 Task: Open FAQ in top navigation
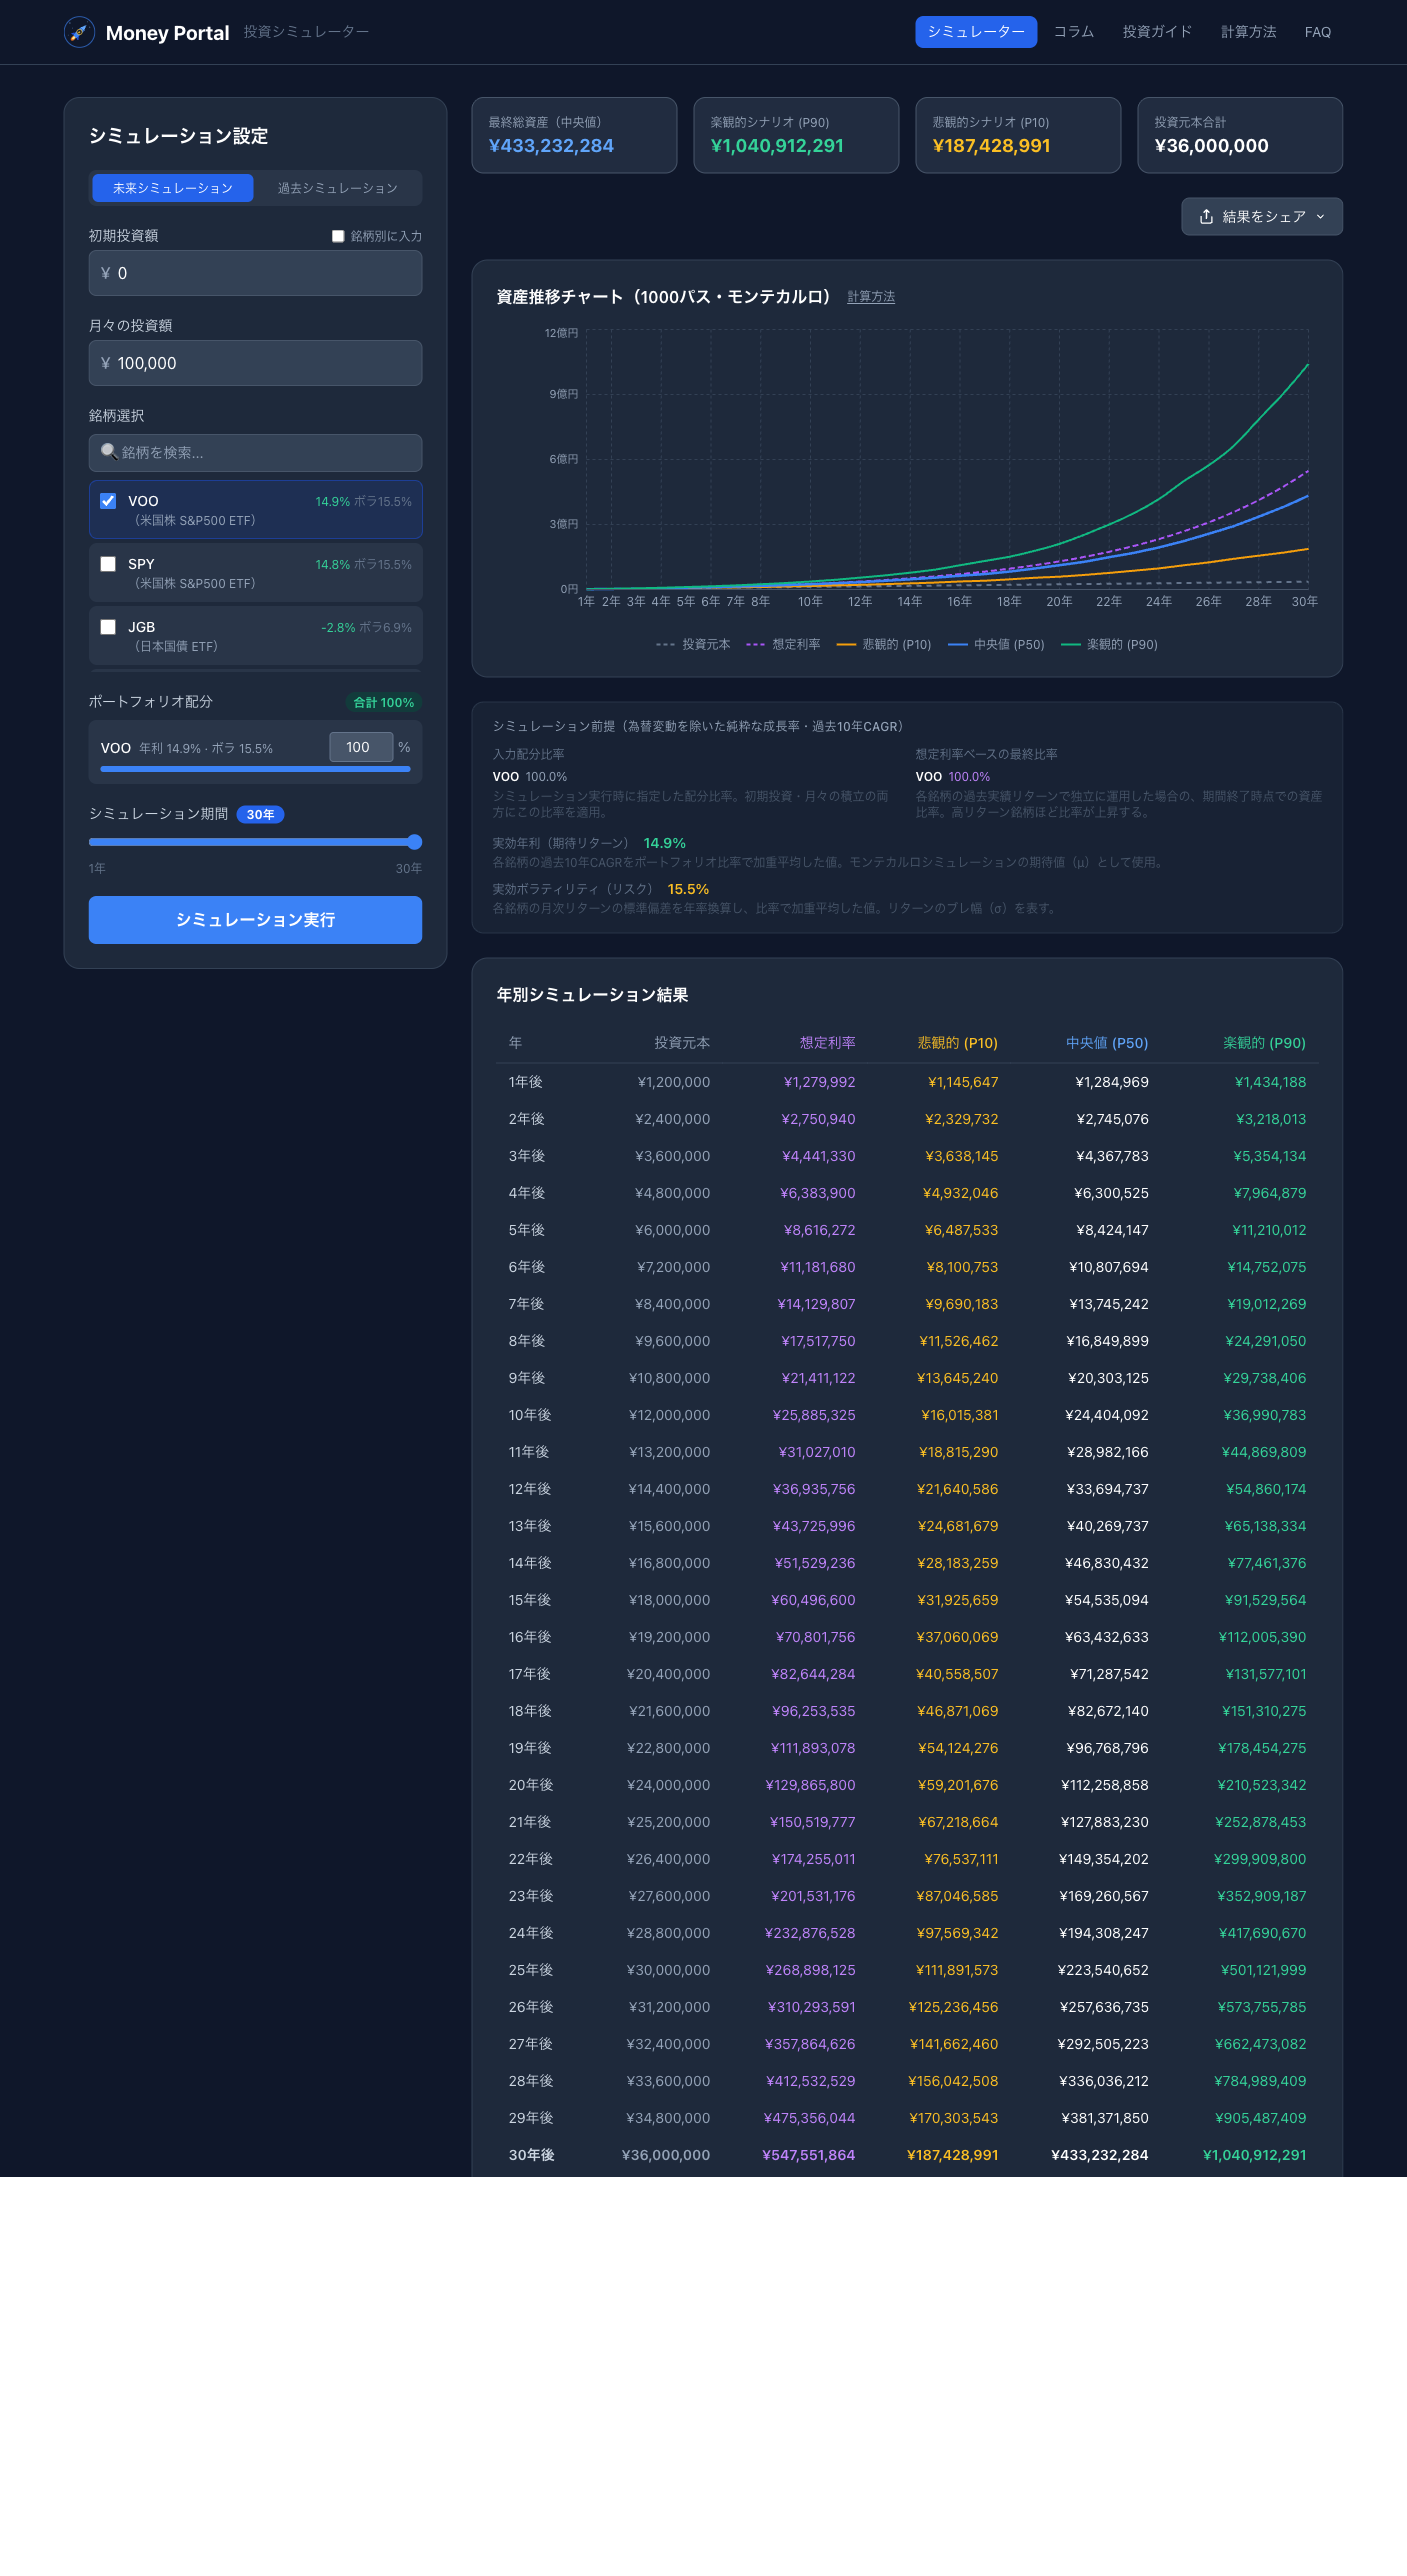(x=1317, y=32)
